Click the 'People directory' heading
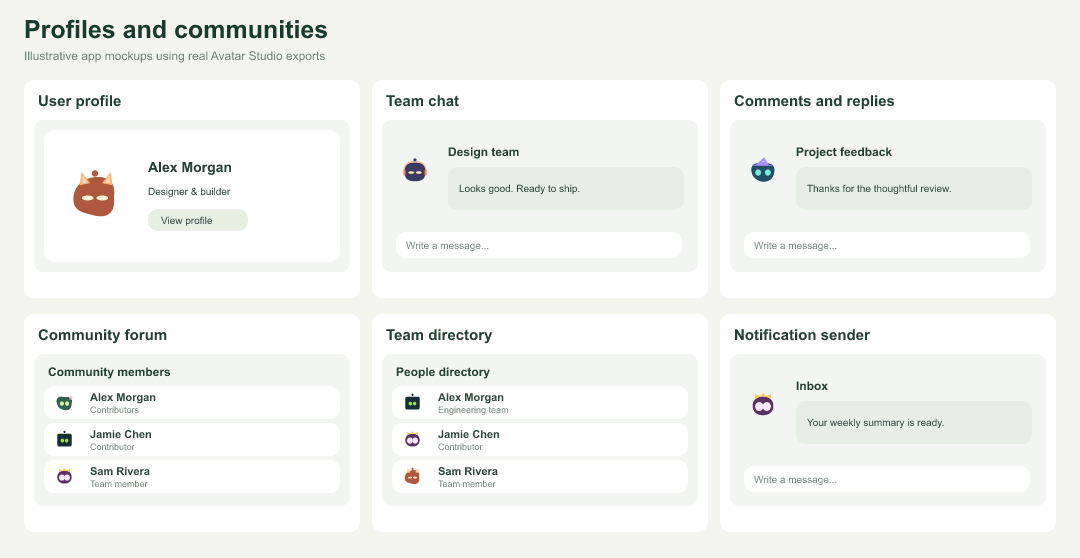1080x558 pixels. coord(443,372)
